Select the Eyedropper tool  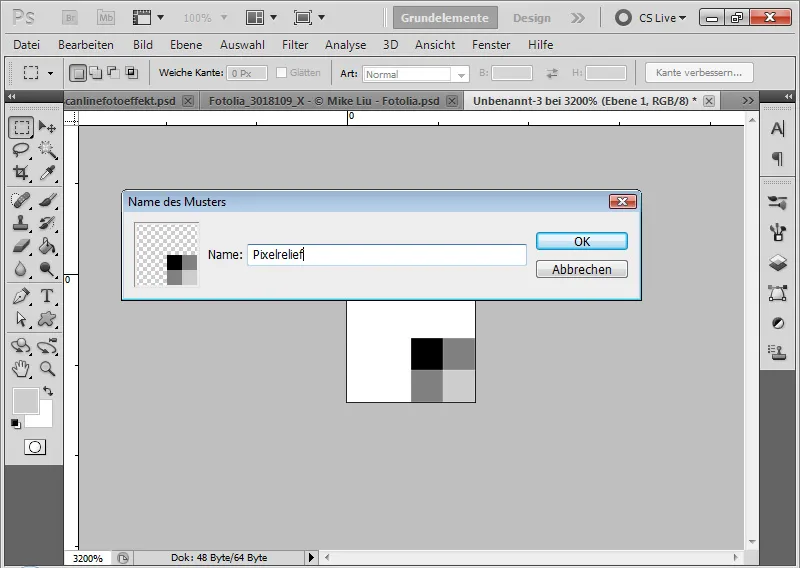pyautogui.click(x=47, y=173)
